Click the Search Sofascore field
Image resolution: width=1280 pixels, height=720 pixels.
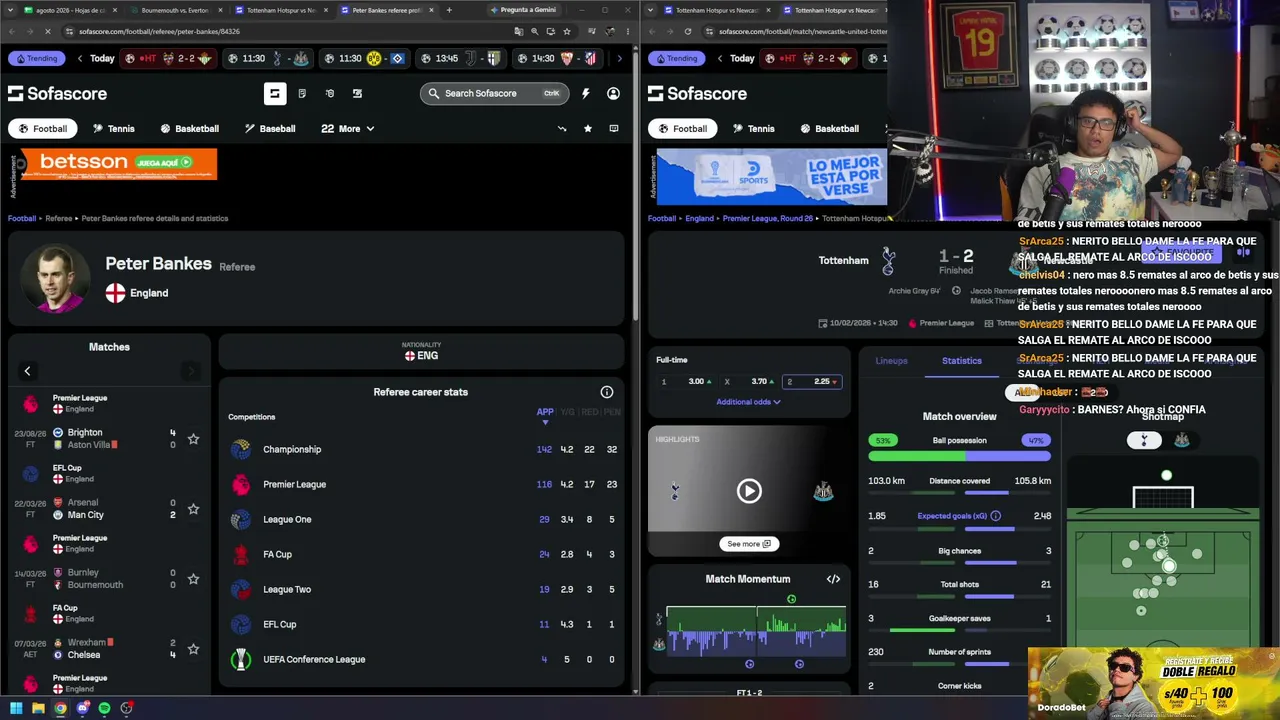pyautogui.click(x=494, y=93)
